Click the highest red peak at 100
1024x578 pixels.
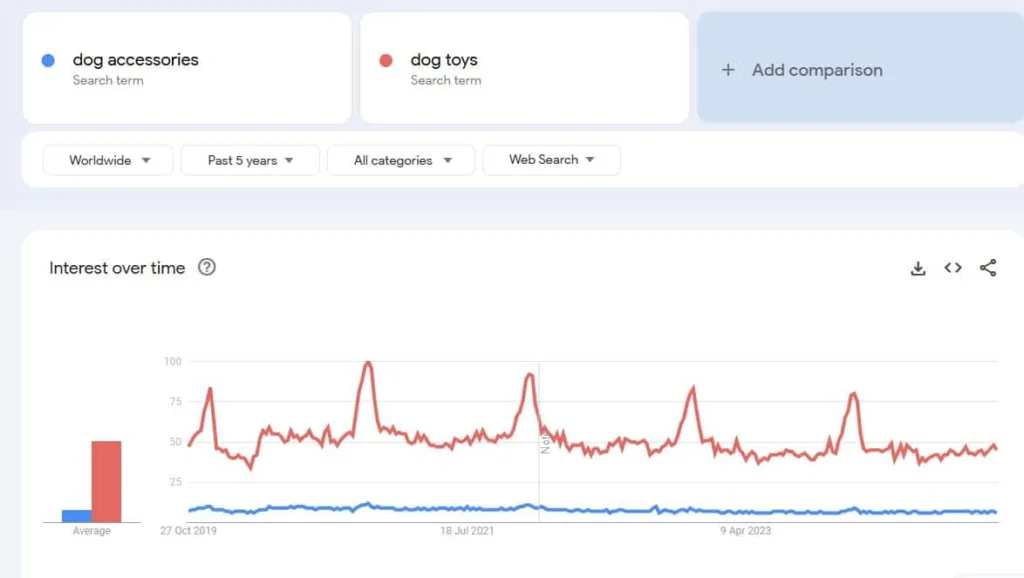click(369, 363)
